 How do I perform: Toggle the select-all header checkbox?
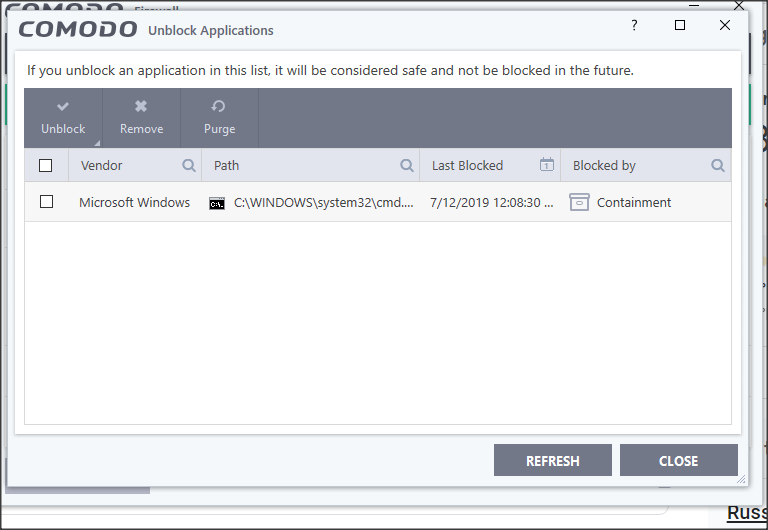[45, 166]
